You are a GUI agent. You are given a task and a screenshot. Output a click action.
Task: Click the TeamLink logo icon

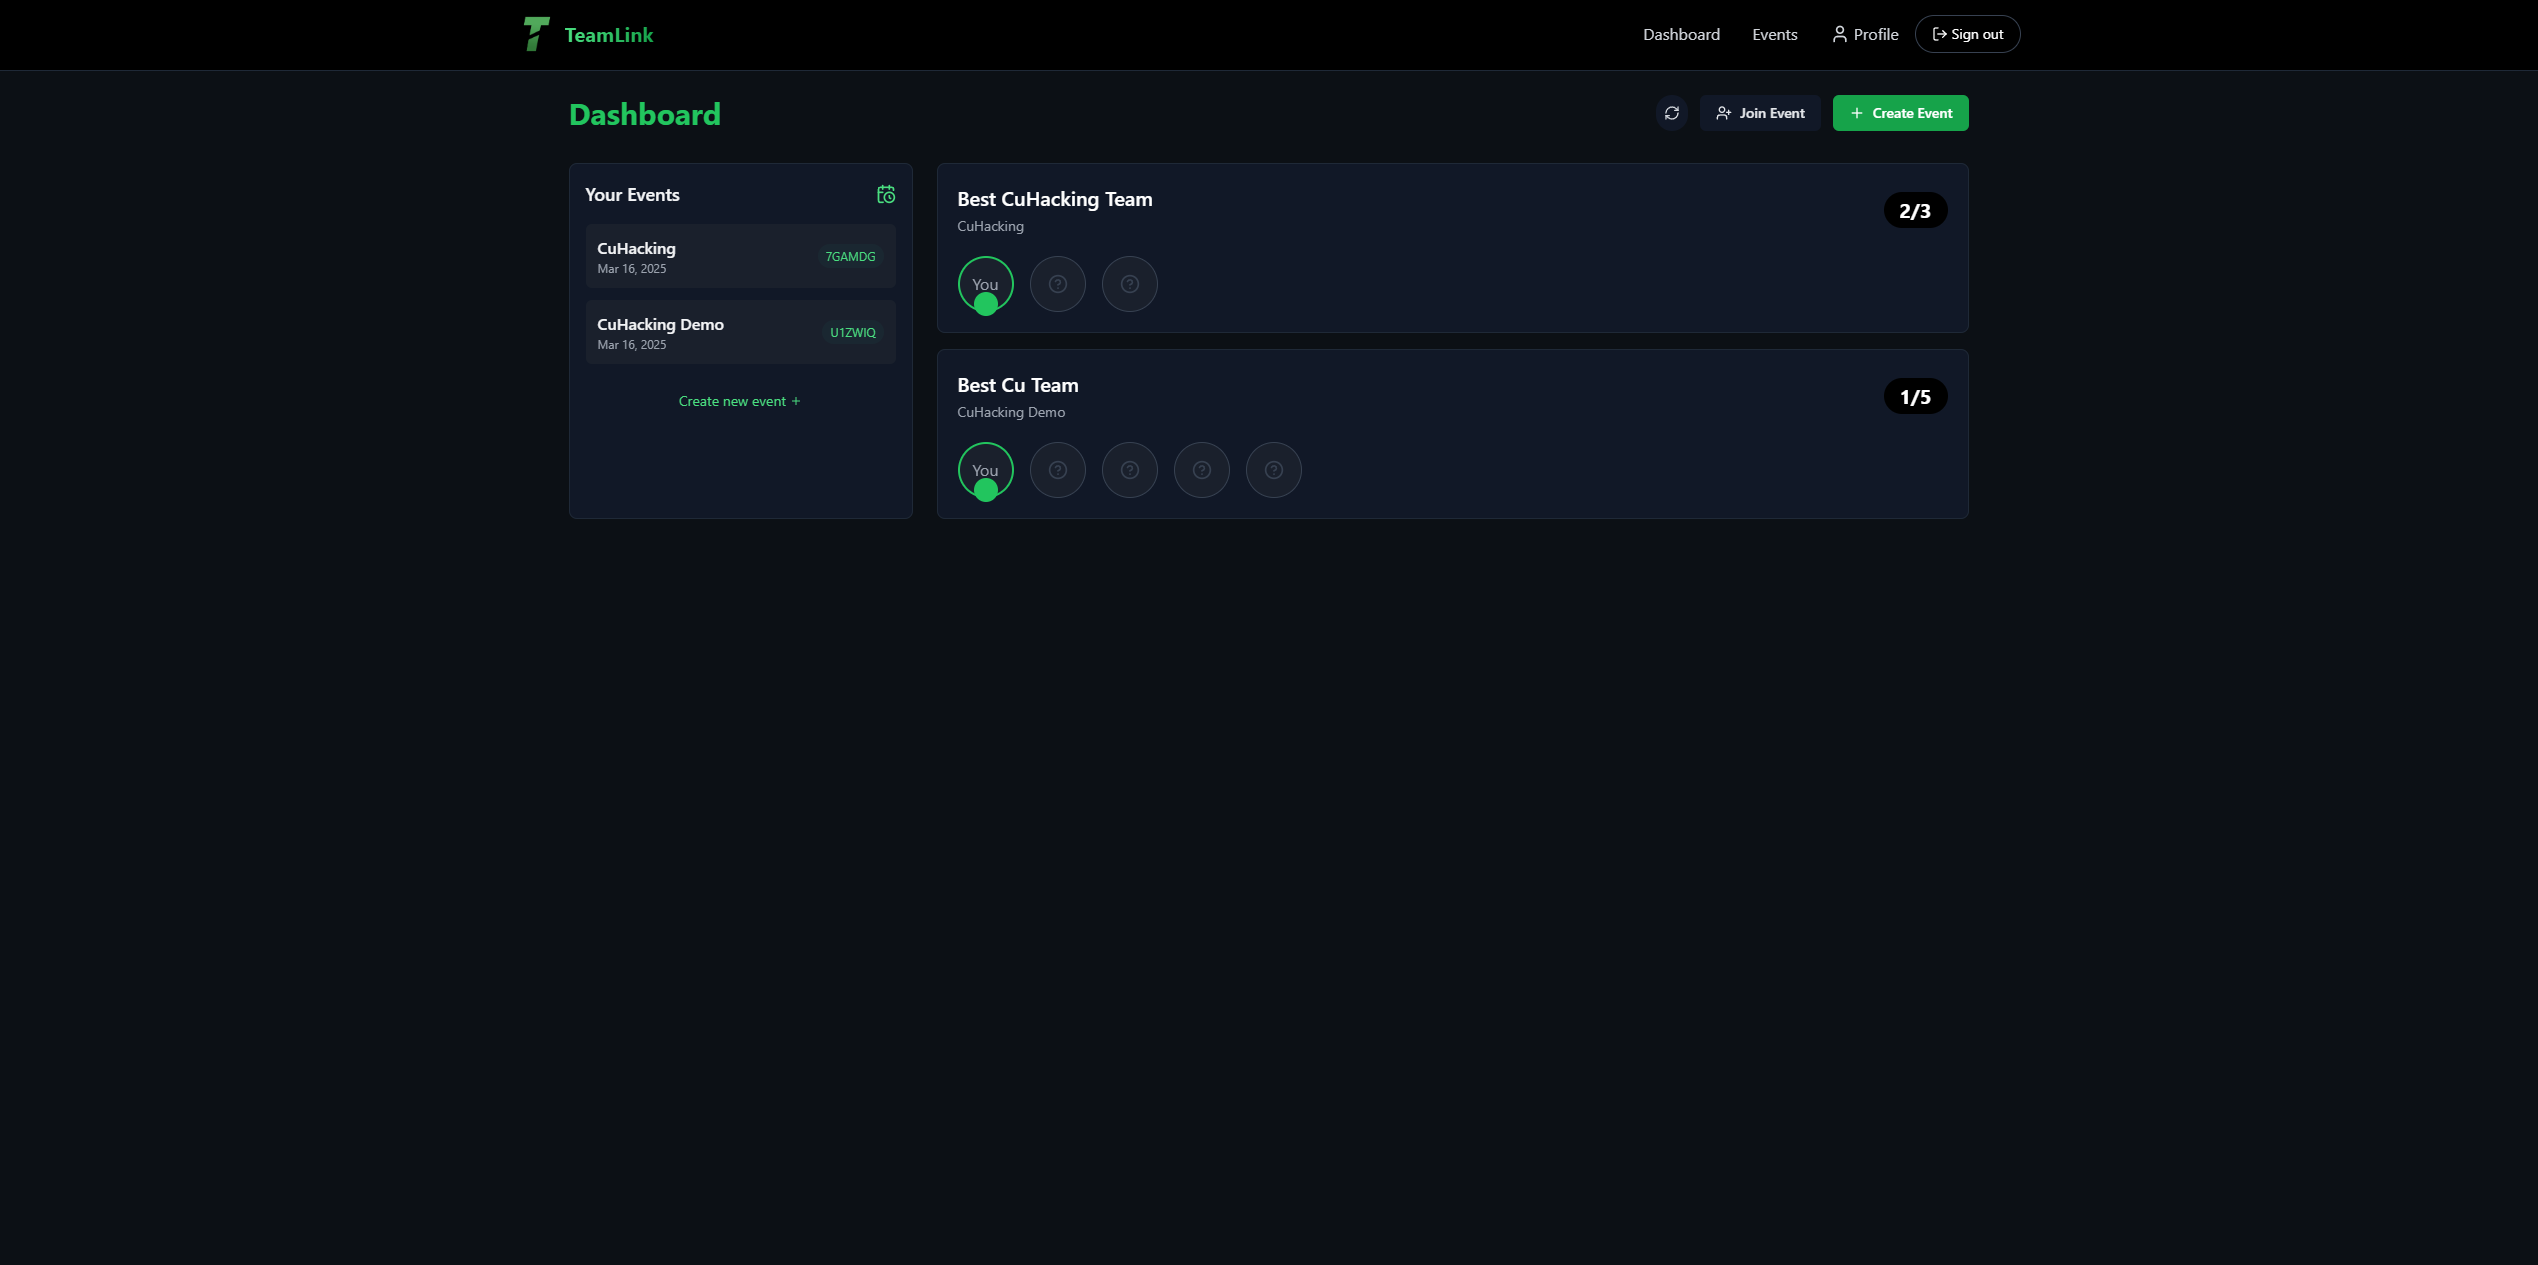pos(536,34)
